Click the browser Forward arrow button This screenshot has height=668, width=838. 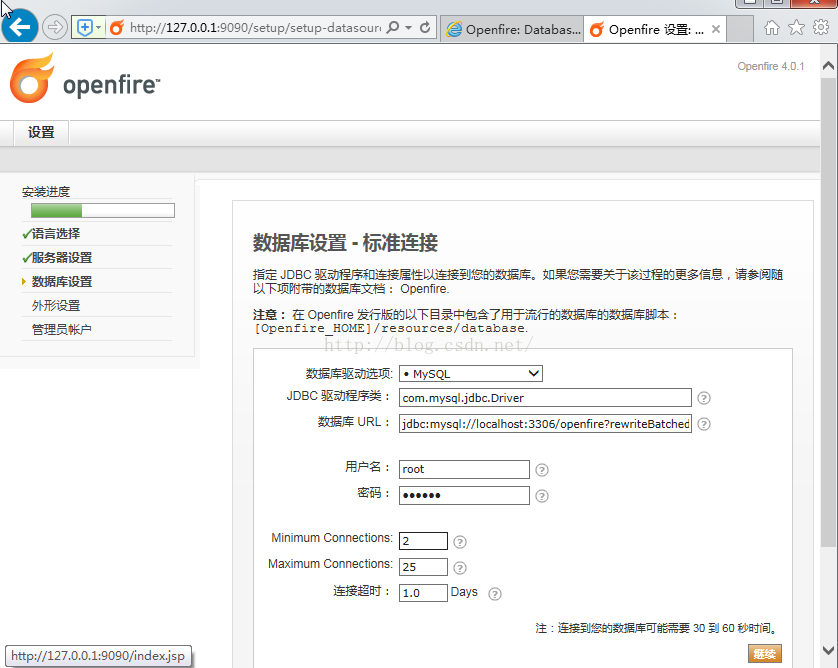tap(55, 27)
